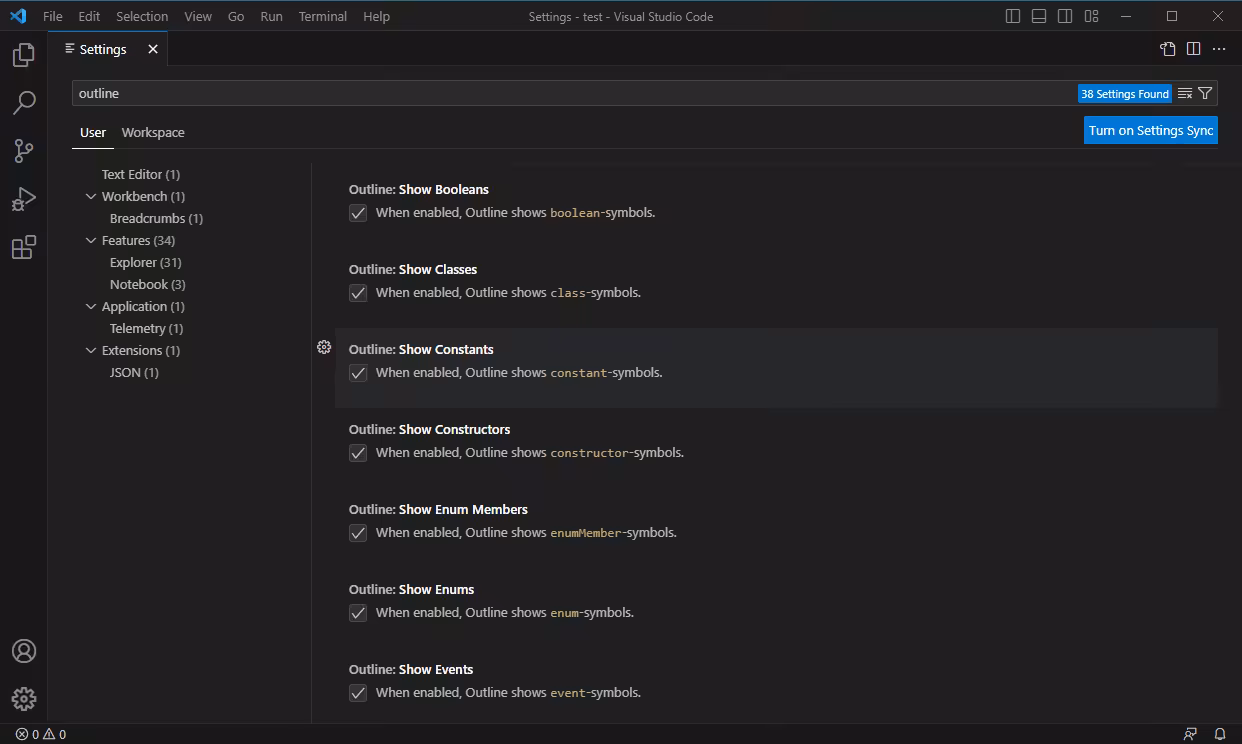Click the Outline: Show Booleans title
Viewport: 1242px width, 744px height.
click(x=419, y=189)
